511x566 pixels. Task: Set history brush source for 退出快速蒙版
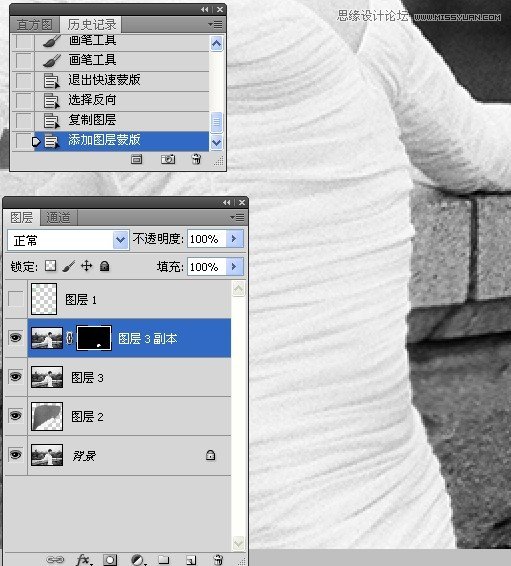pos(24,80)
